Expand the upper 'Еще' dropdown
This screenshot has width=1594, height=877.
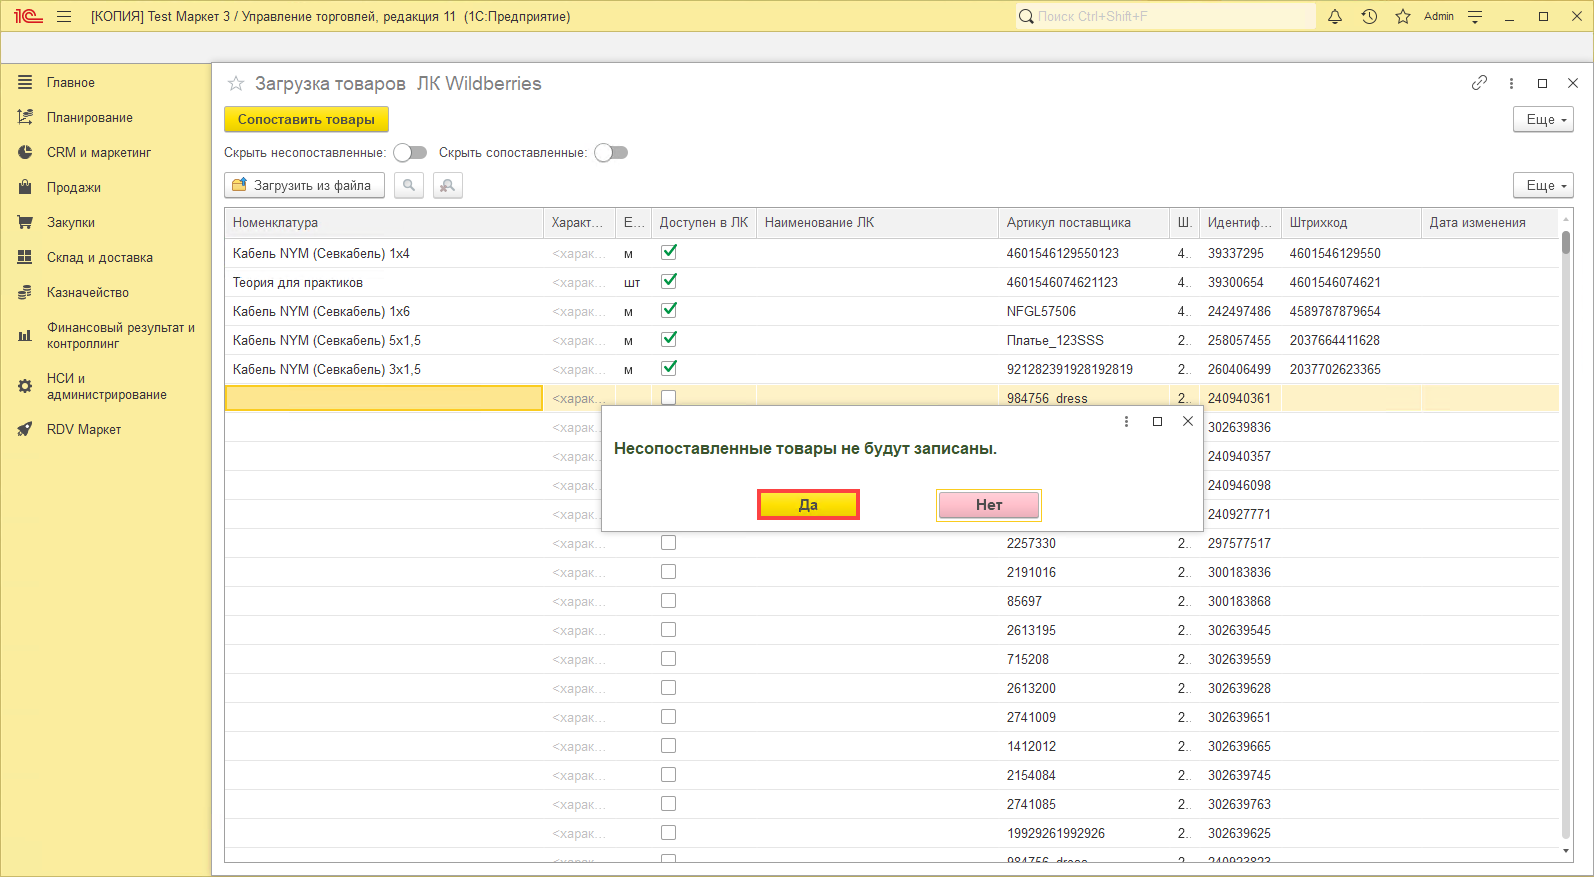pos(1543,119)
